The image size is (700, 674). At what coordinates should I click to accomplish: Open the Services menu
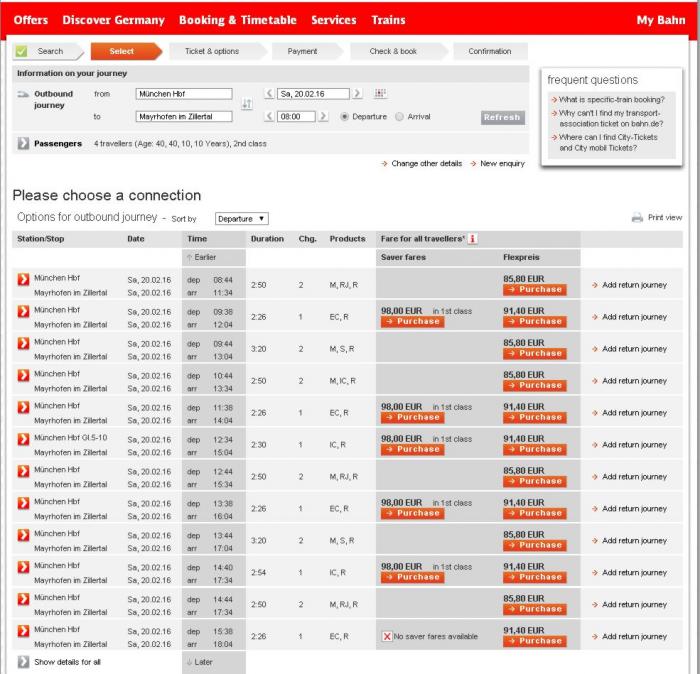(333, 20)
